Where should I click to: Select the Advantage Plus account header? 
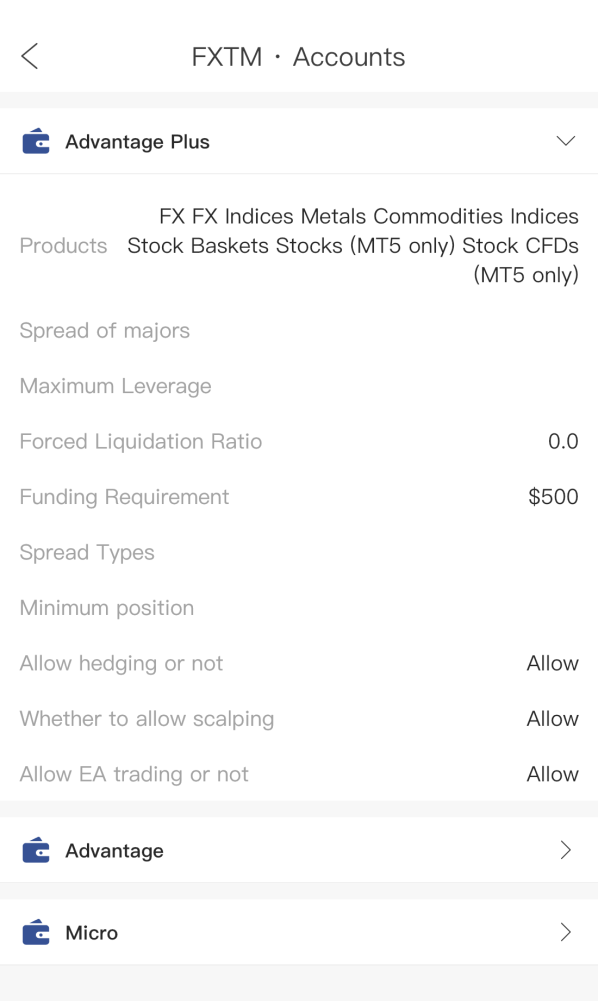tap(299, 141)
